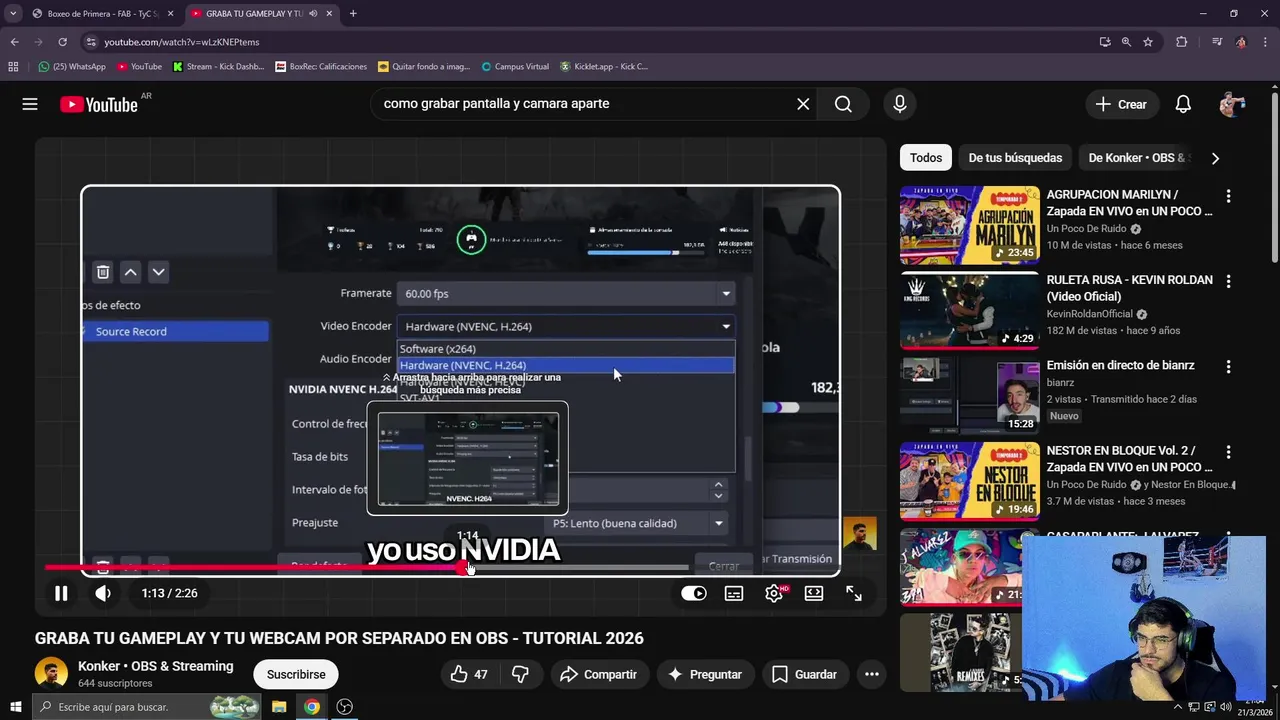Open Stream - Kick Dashboard bookmark
1280x720 pixels.
(219, 67)
